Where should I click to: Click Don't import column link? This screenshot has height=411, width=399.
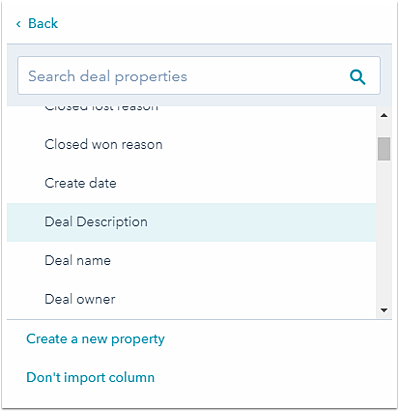click(90, 378)
